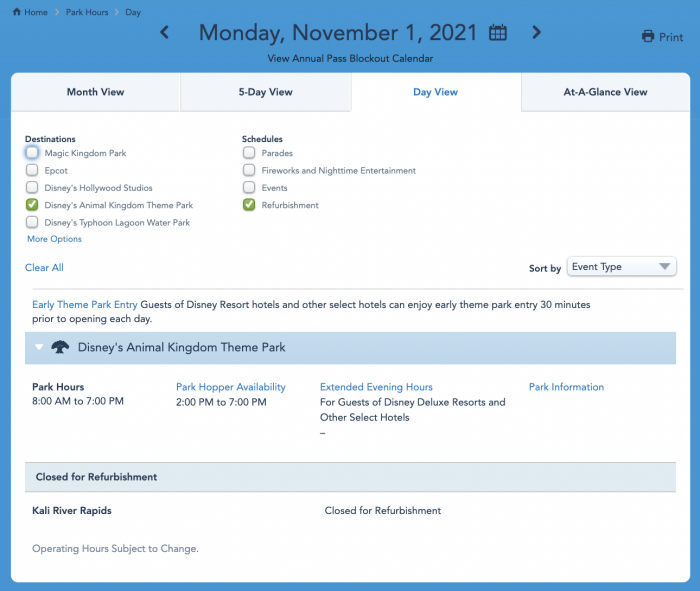
Task: Collapse the Disney's Animal Kingdom section arrow
Action: coord(39,347)
